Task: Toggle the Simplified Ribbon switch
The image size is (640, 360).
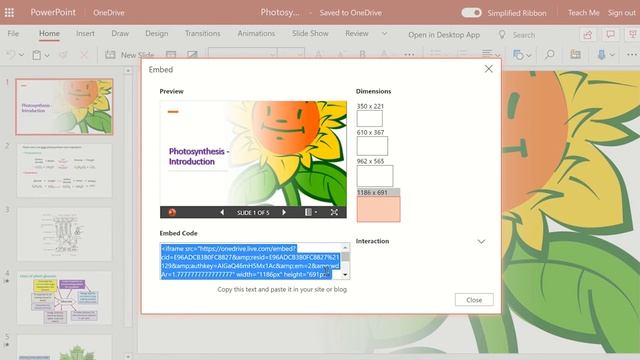Action: coord(471,13)
